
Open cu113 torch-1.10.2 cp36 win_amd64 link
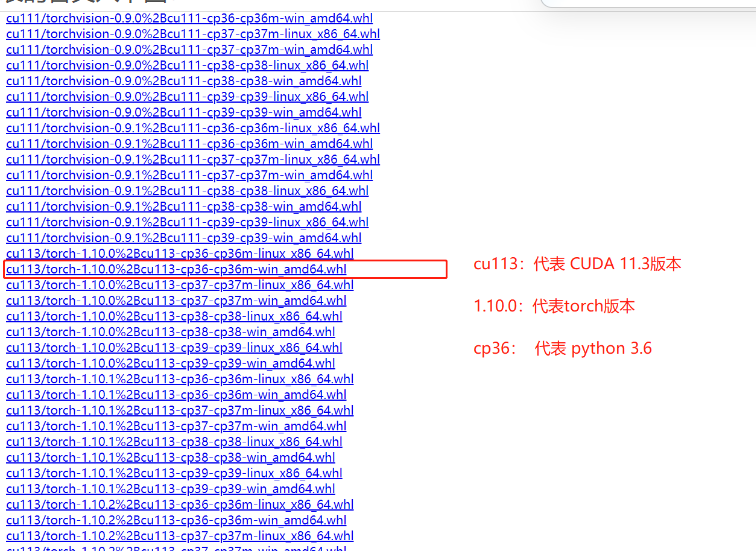tap(176, 520)
